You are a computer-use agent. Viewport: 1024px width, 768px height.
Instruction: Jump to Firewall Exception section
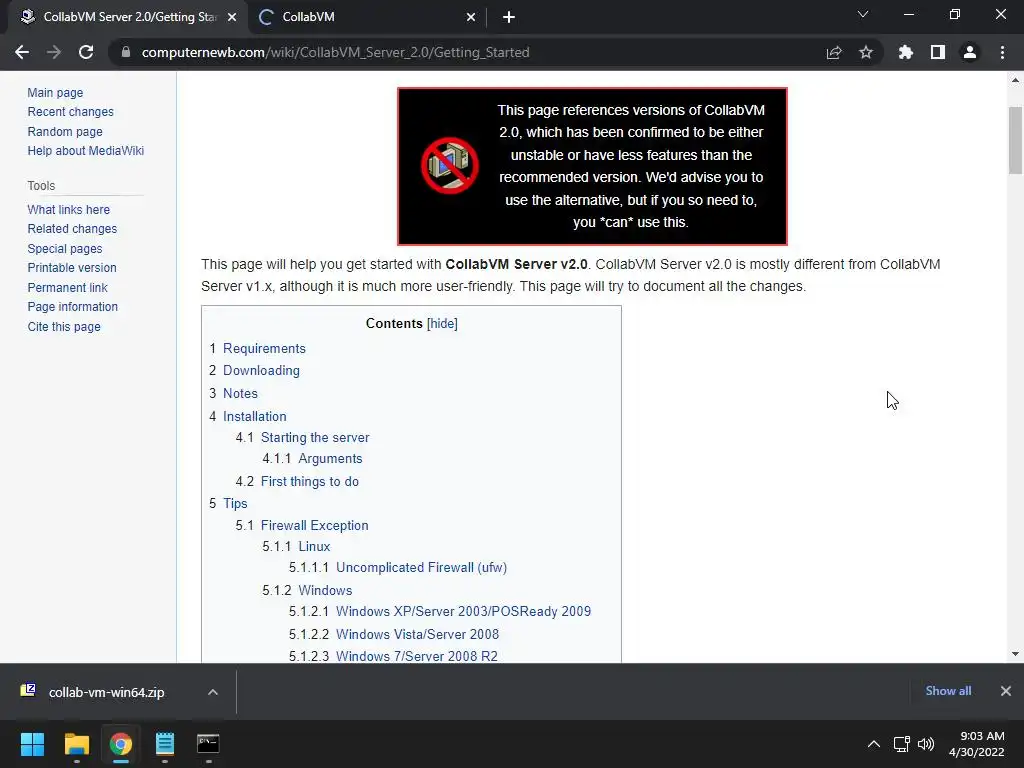tap(314, 525)
